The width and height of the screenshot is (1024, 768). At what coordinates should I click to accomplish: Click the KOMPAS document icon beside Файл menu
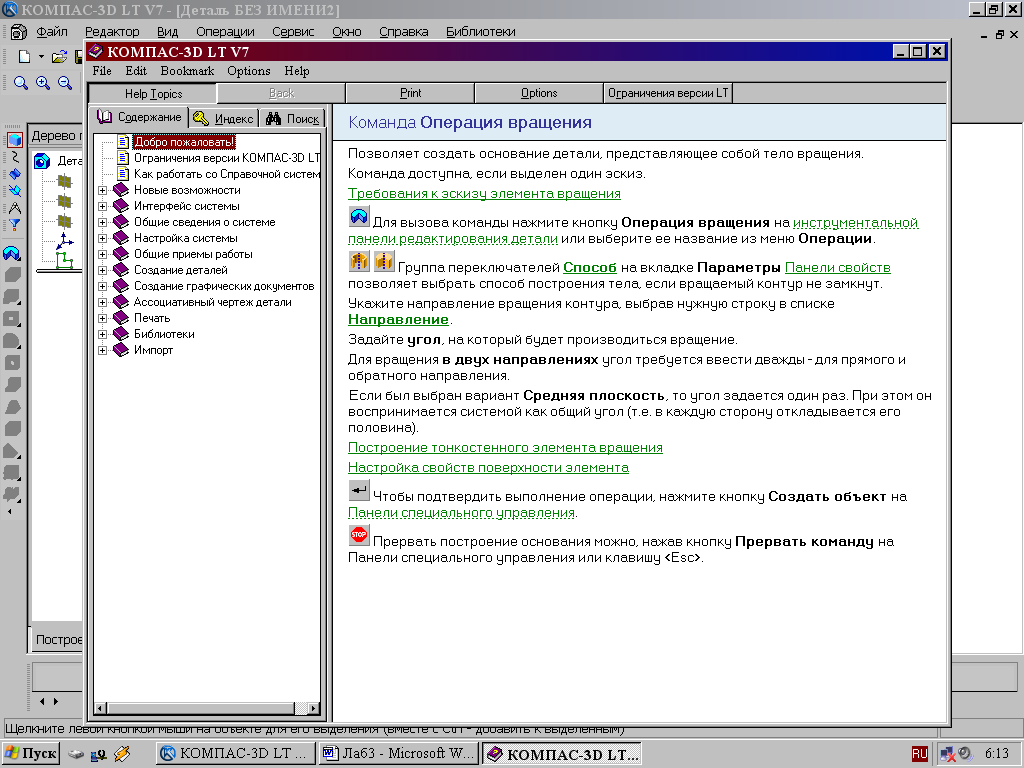click(x=18, y=31)
